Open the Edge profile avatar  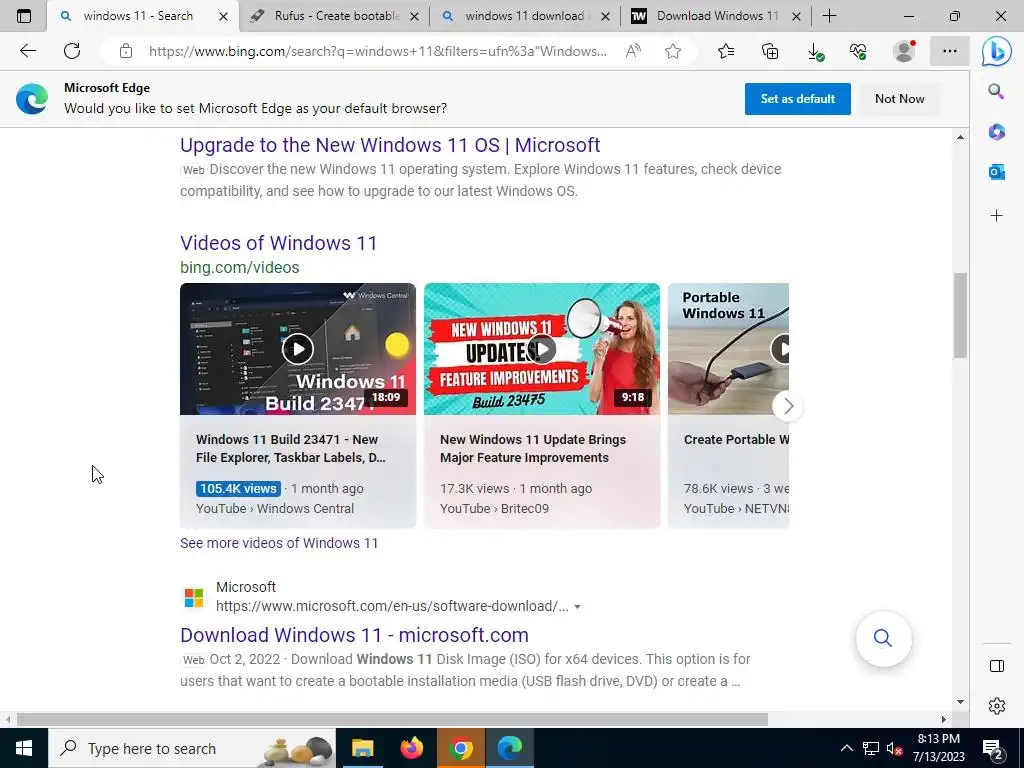[x=904, y=51]
